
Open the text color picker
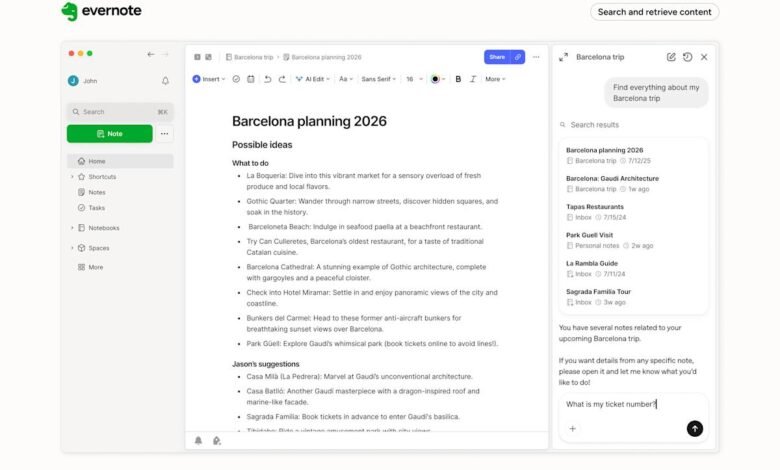point(438,79)
